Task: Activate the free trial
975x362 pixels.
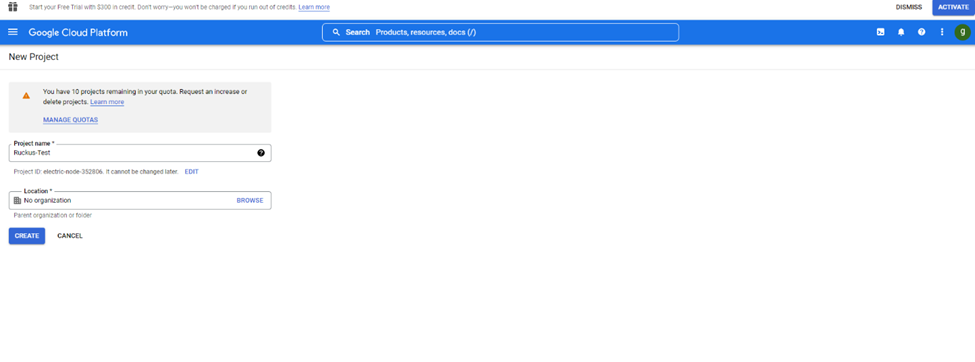Action: [x=953, y=7]
